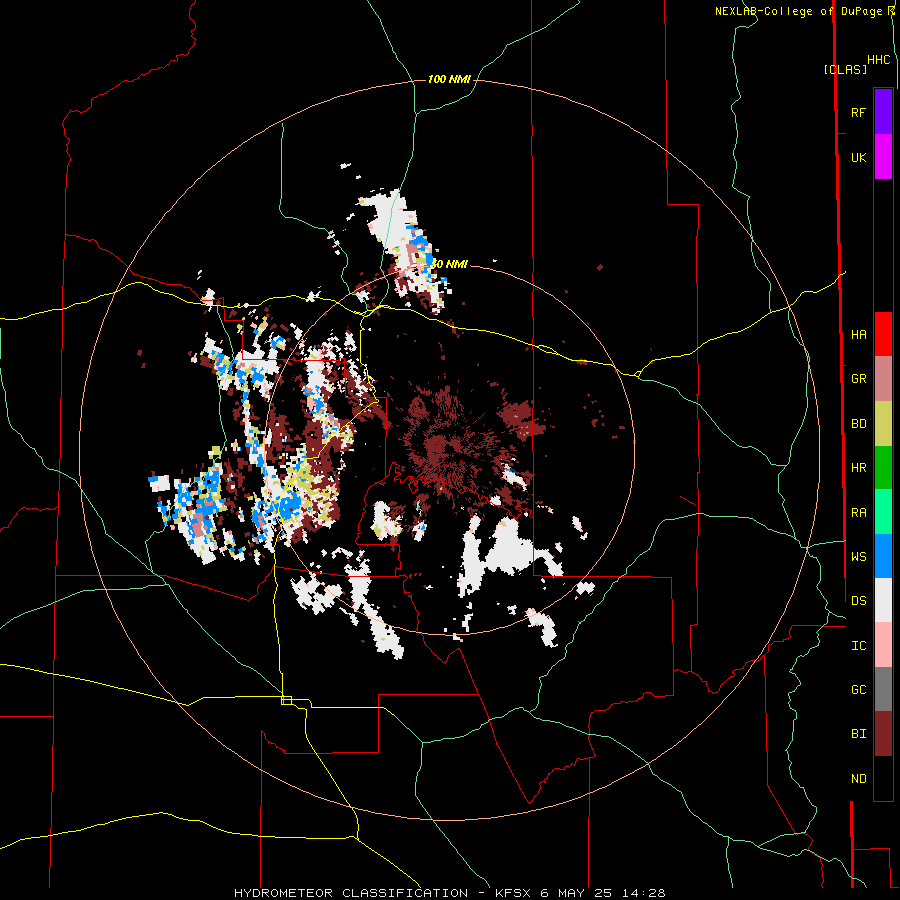Click the HHC product code label
The image size is (900, 900).
879,60
